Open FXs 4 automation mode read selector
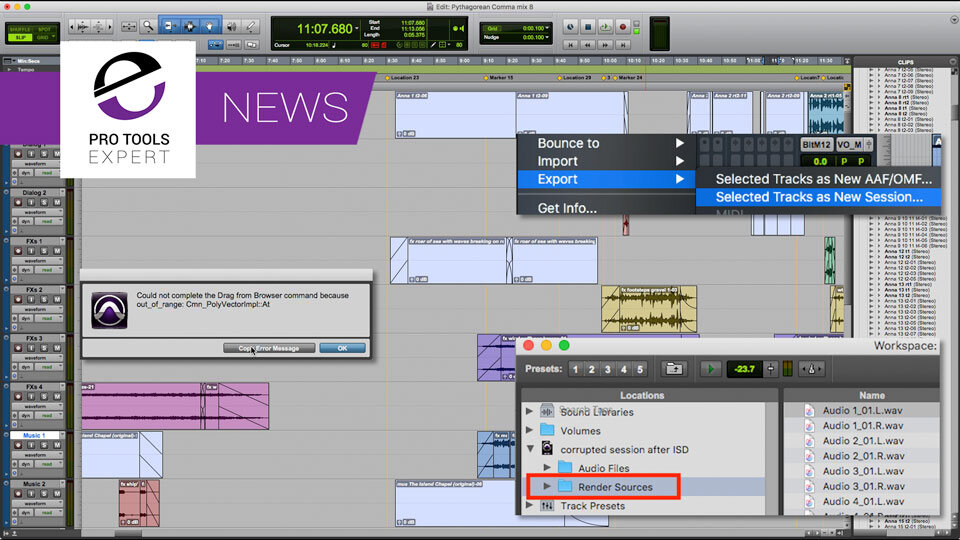The width and height of the screenshot is (960, 540). [48, 416]
